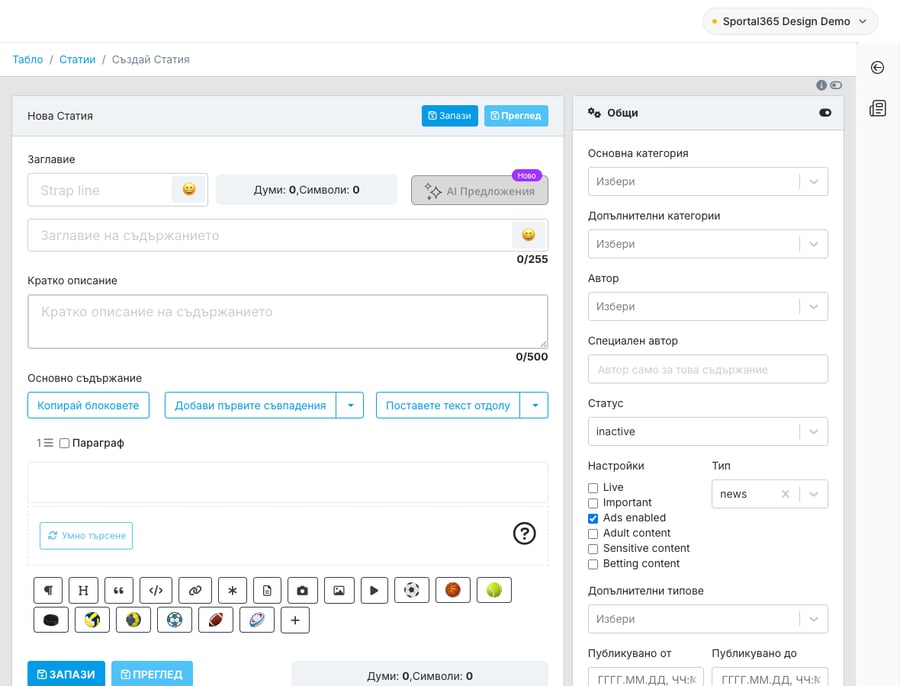Open emoji picker for Strap line
Image resolution: width=900 pixels, height=686 pixels.
[189, 189]
